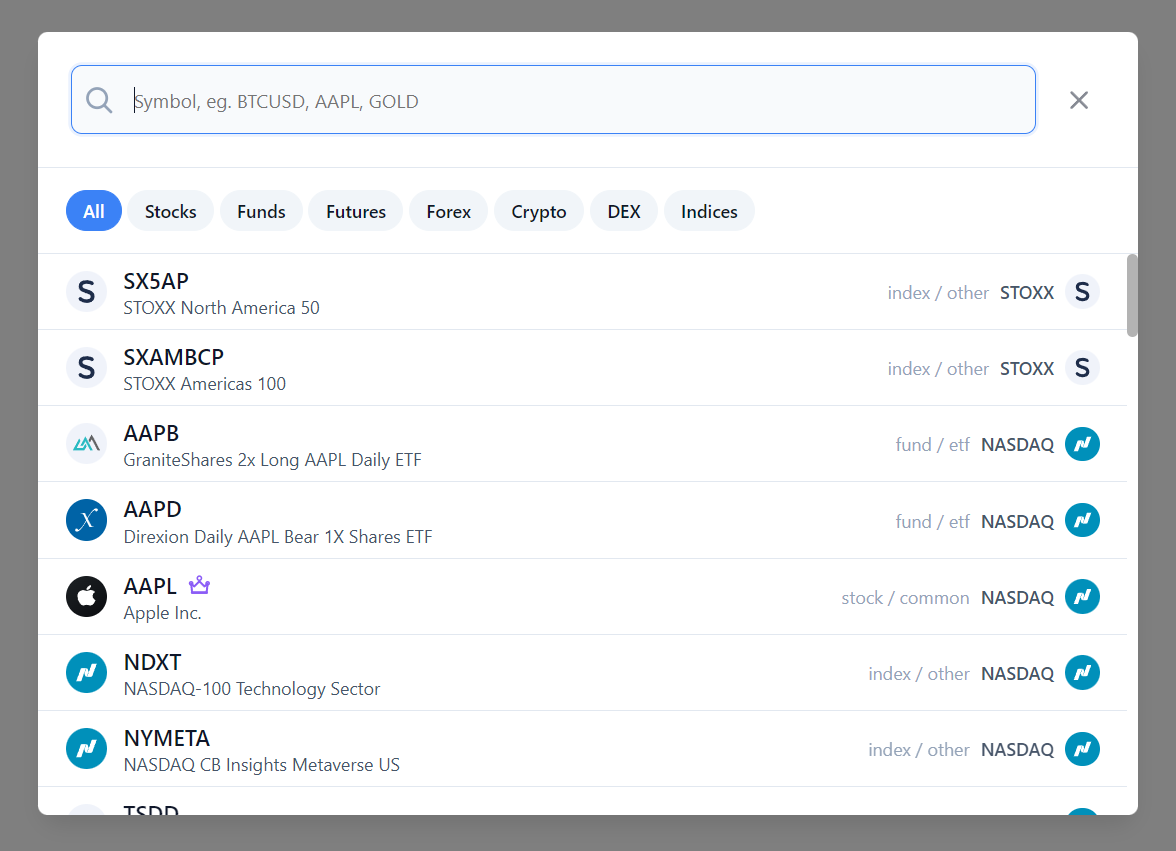
Task: Filter results by Indices
Action: click(709, 211)
